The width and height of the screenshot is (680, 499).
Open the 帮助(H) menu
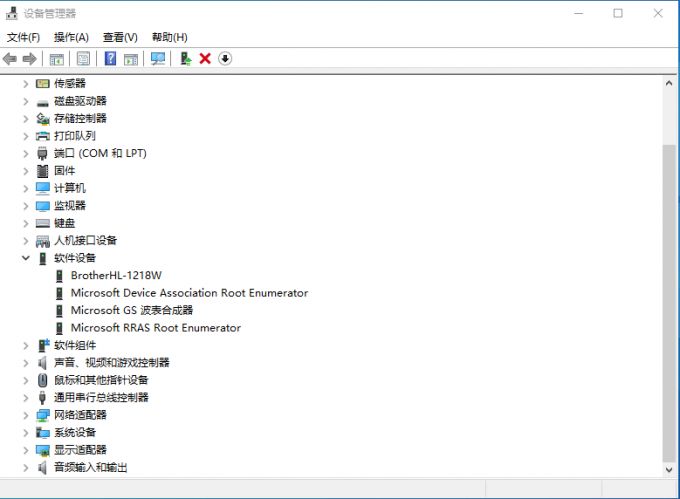[170, 37]
